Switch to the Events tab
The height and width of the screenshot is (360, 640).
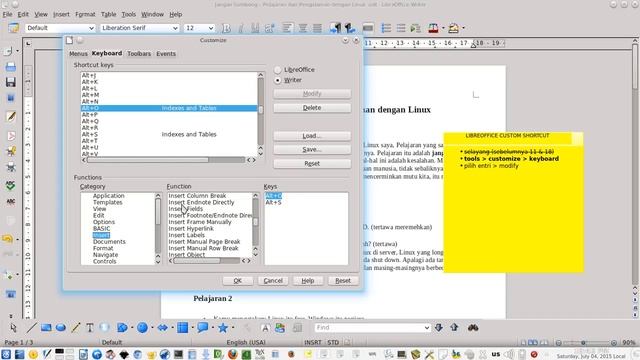coord(166,54)
